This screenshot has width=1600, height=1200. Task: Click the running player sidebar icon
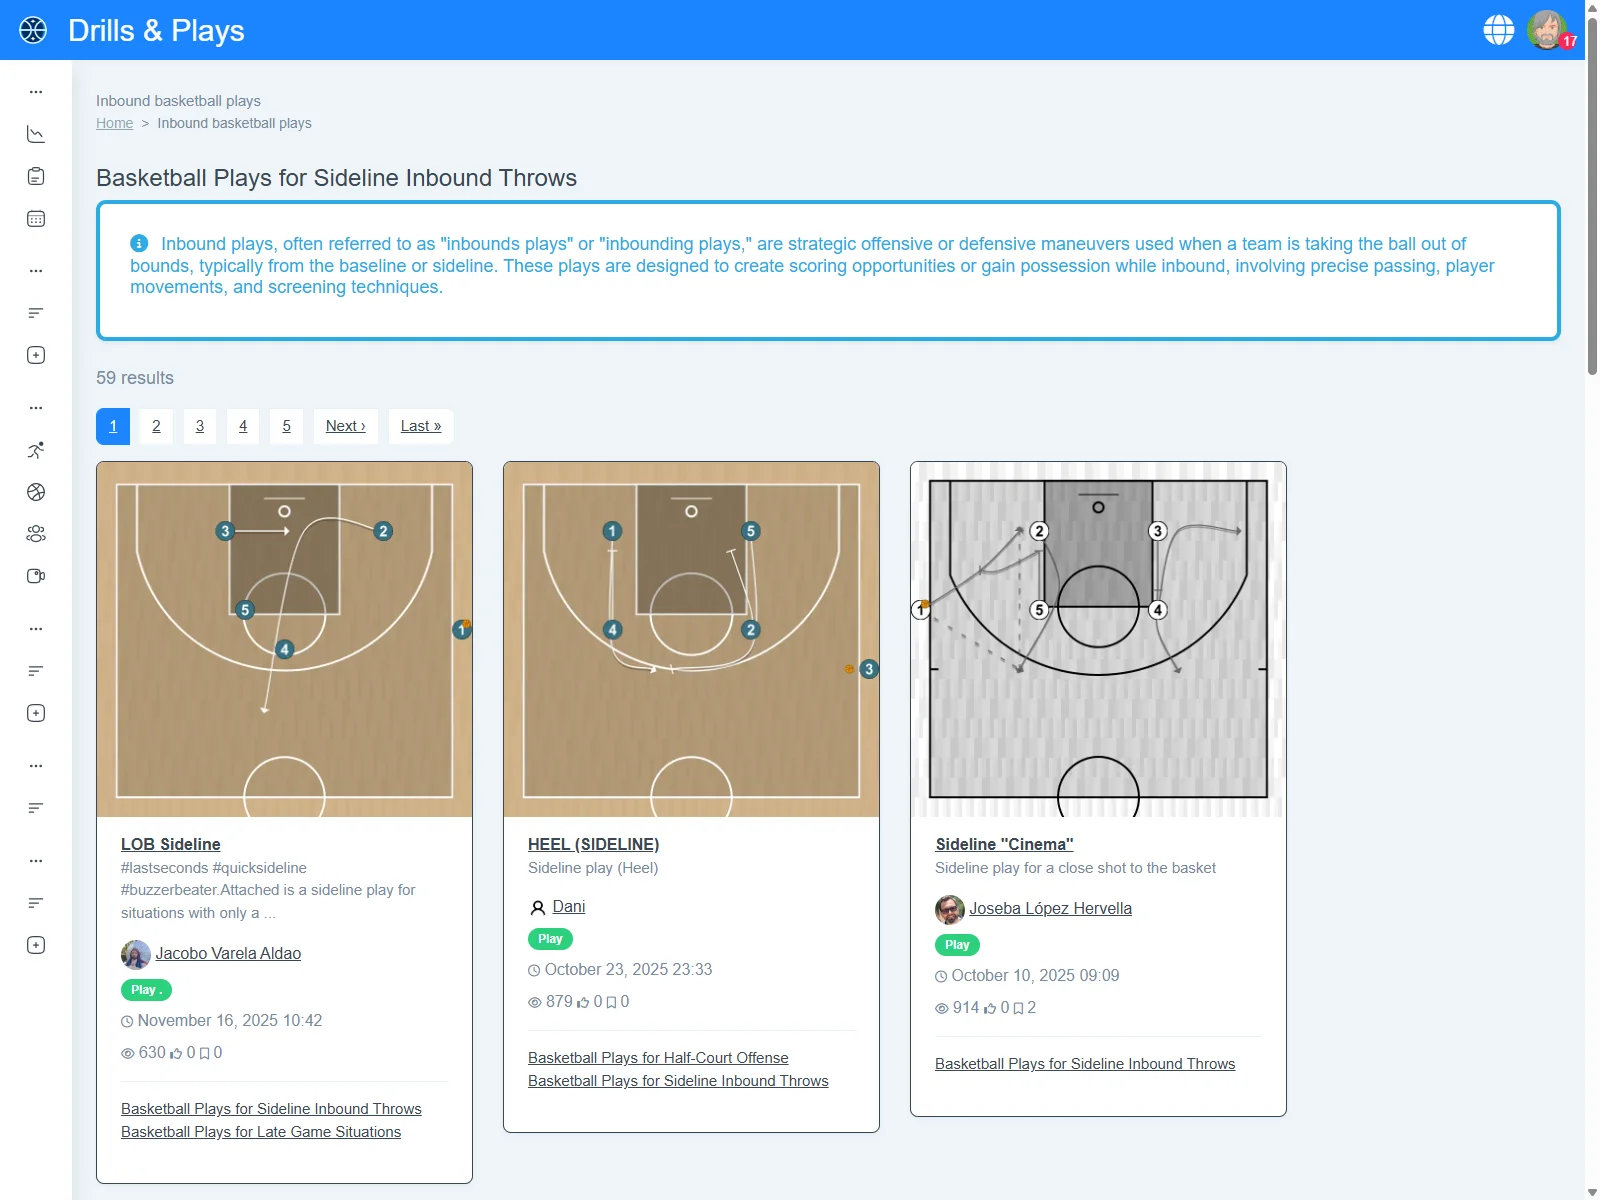(36, 450)
